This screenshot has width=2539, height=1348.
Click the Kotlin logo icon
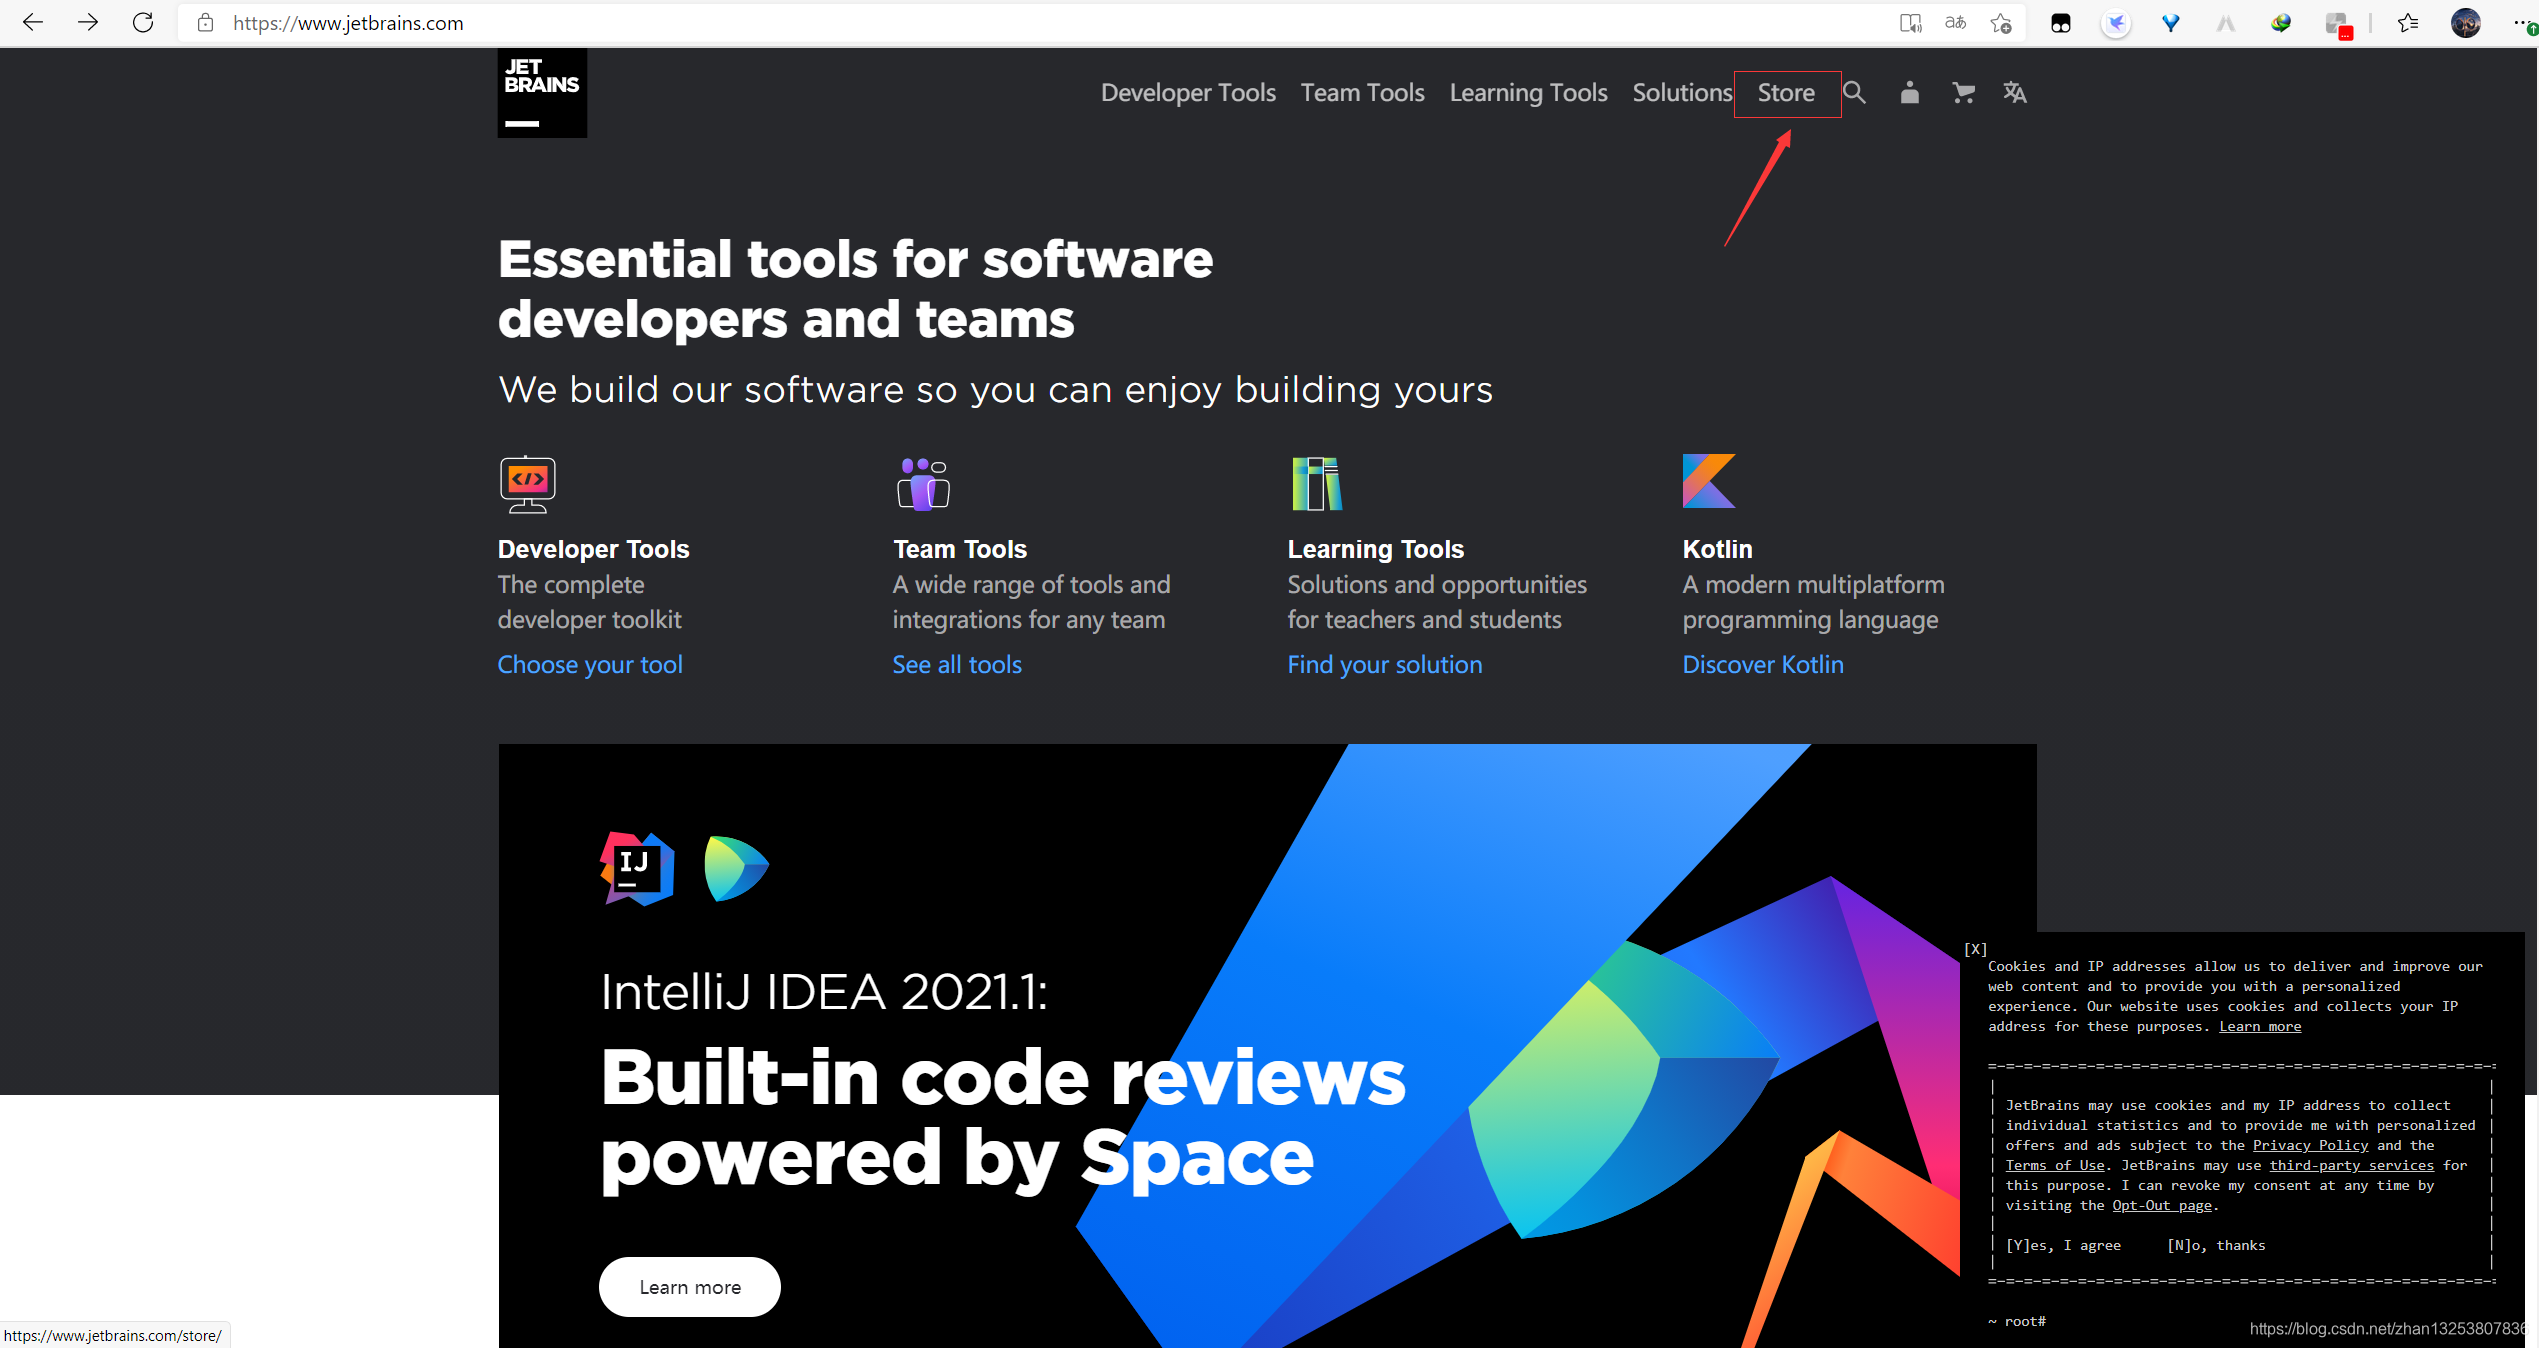tap(1708, 481)
